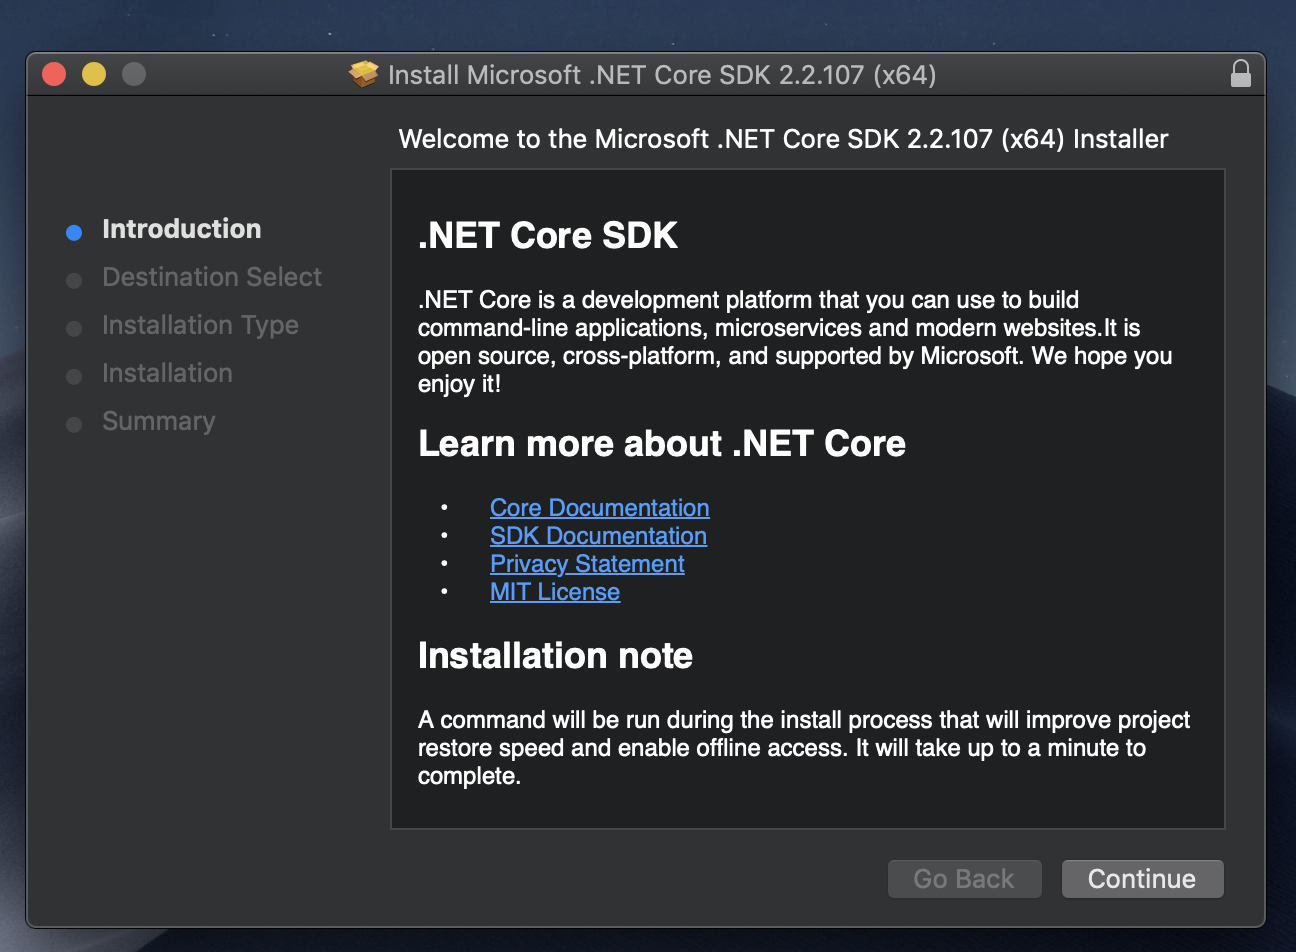Click the ".NET Core SDK" heading
Screen dimensions: 1296x952
click(x=548, y=236)
